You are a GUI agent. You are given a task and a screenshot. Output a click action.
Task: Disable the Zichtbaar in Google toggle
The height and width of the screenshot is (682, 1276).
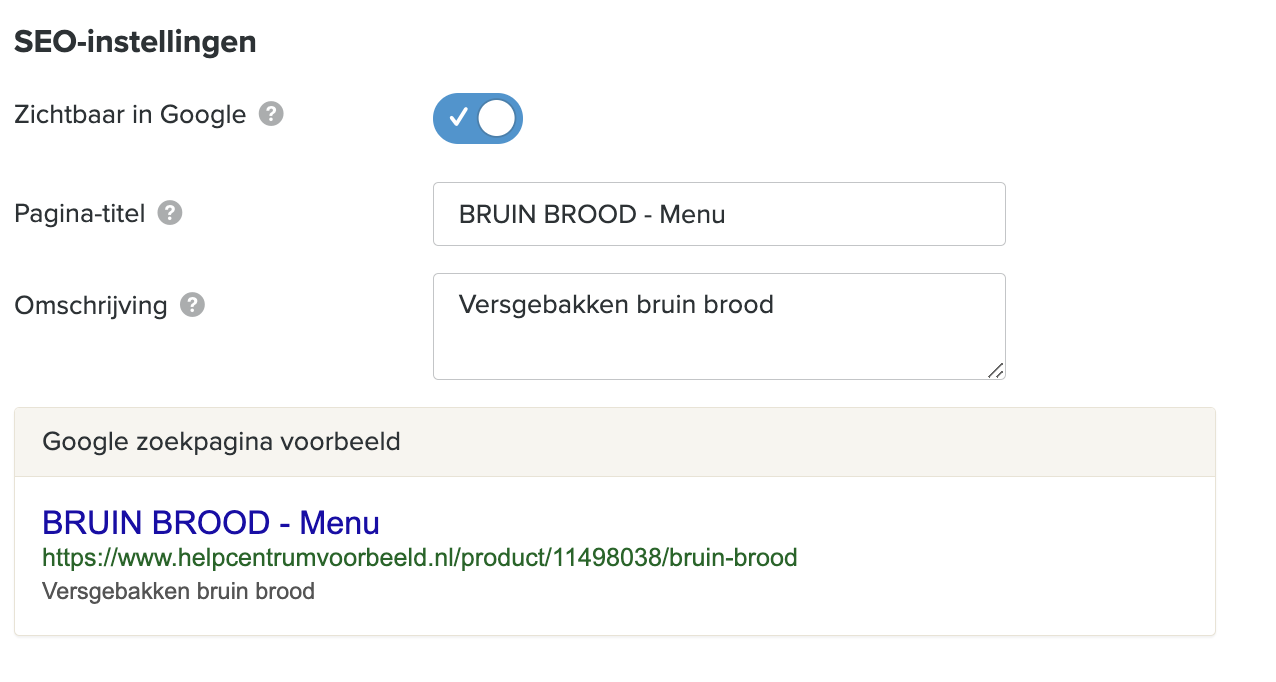[x=478, y=118]
